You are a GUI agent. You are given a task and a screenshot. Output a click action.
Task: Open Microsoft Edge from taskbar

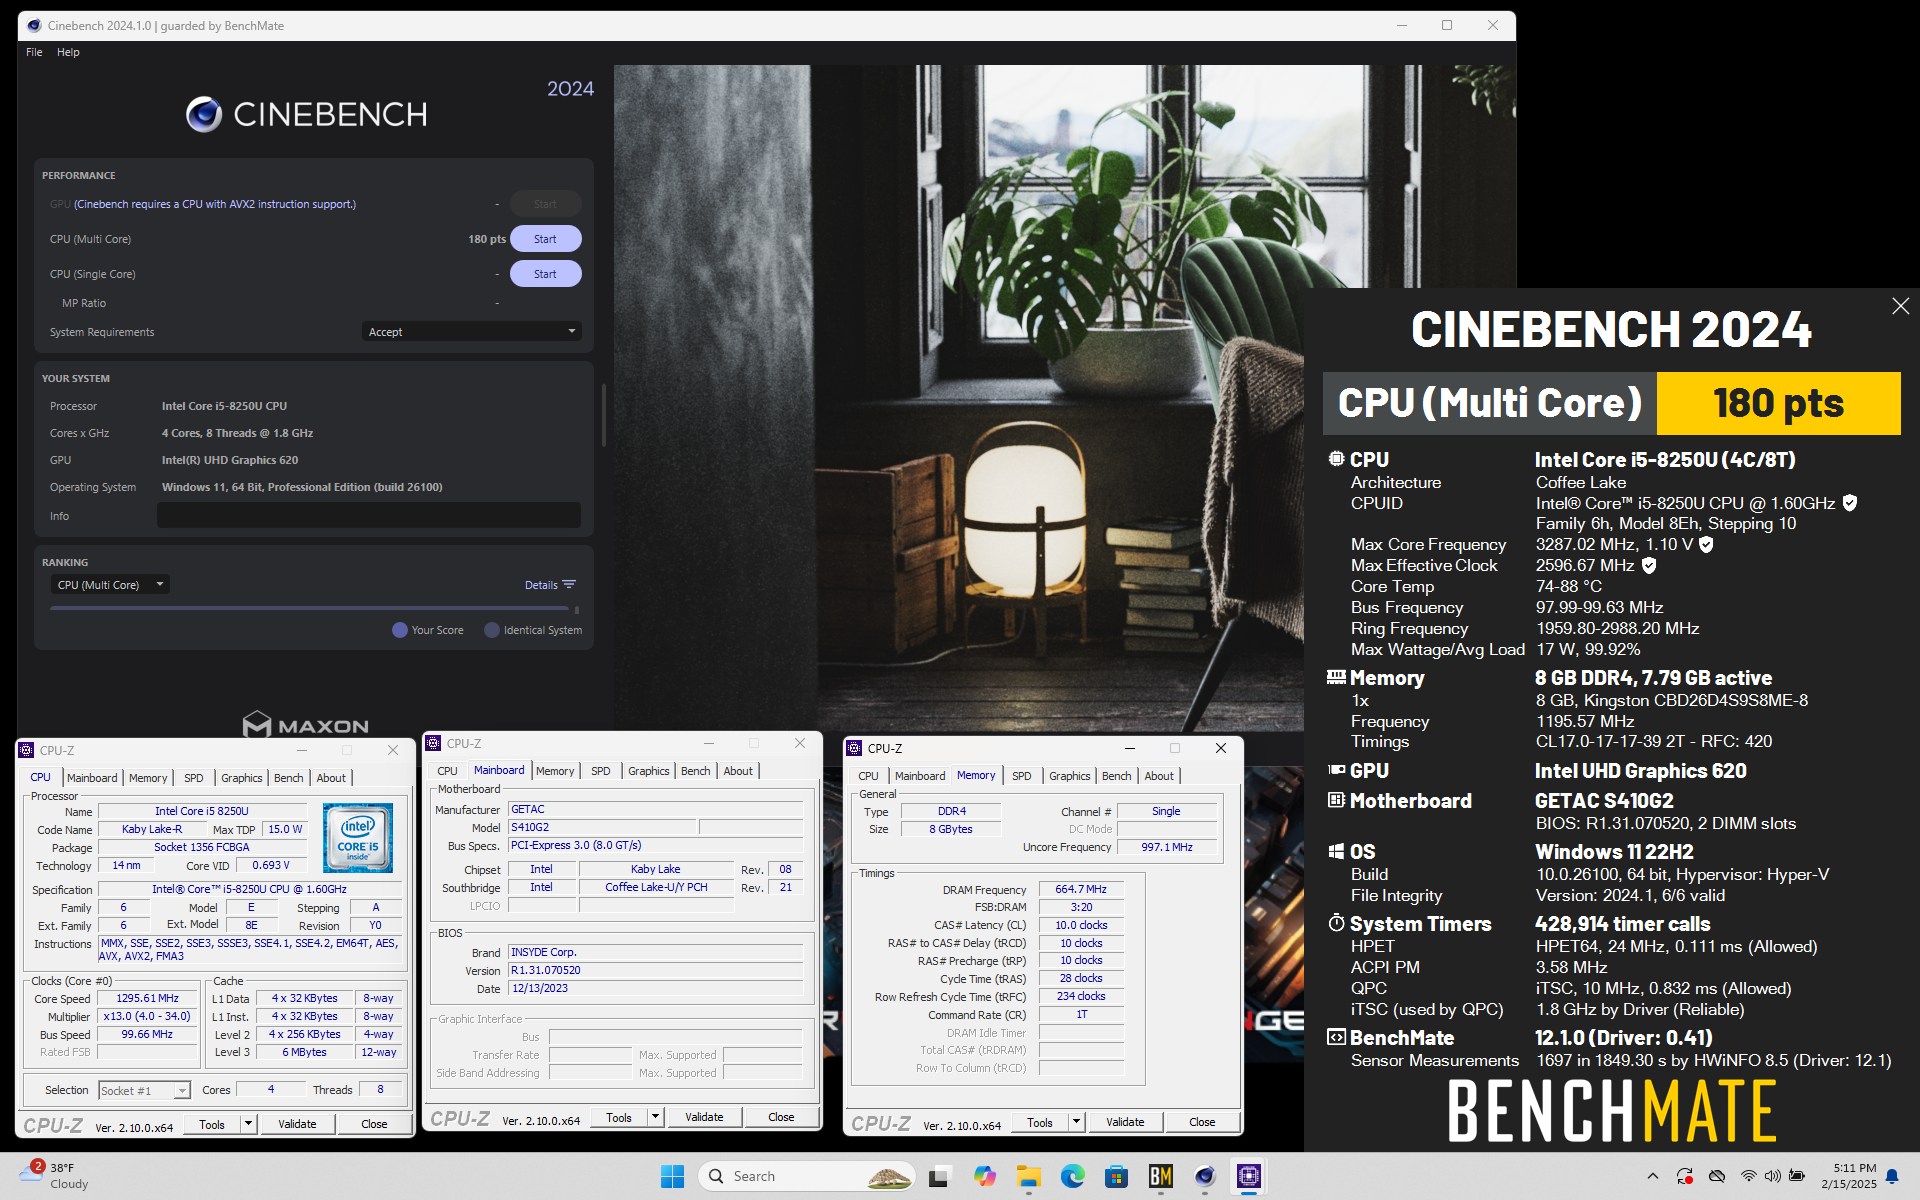[1072, 1176]
